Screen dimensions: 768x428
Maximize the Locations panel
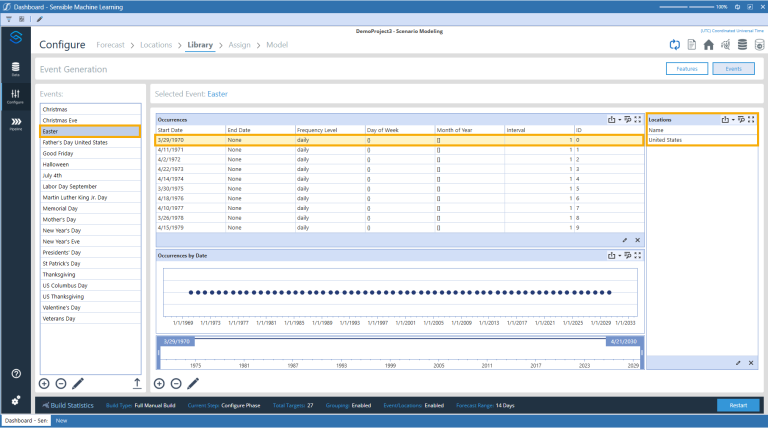coord(751,119)
